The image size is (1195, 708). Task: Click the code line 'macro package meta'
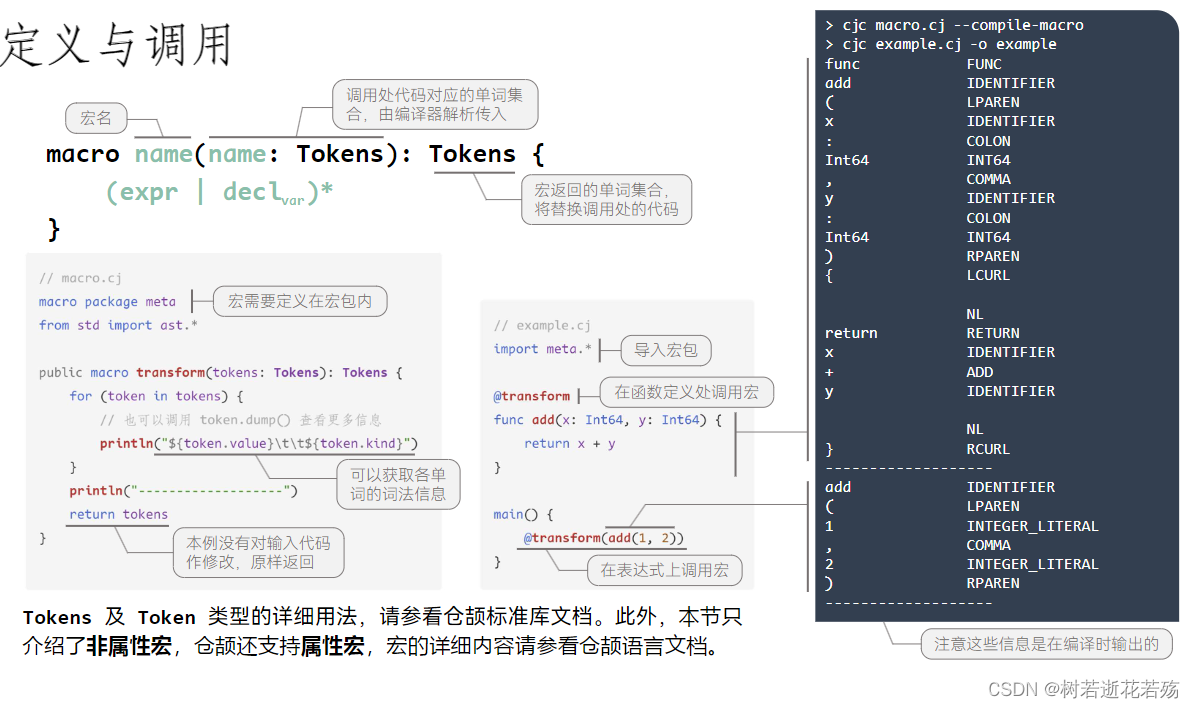[107, 302]
